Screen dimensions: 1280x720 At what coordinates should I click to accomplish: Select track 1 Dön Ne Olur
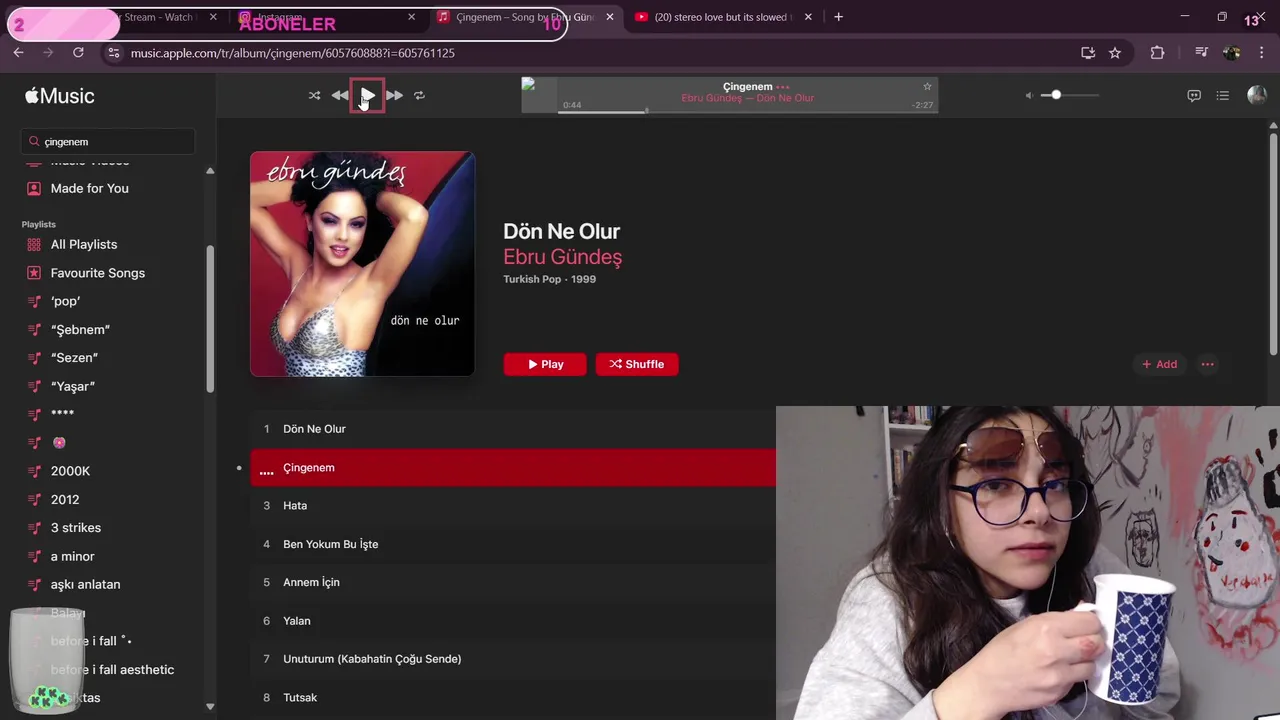513,429
